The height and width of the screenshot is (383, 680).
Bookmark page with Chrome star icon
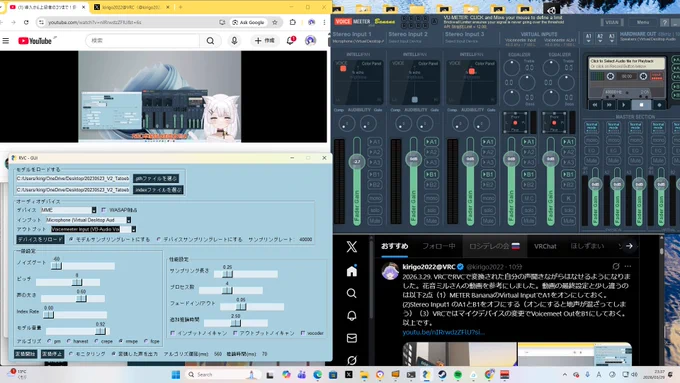275,22
